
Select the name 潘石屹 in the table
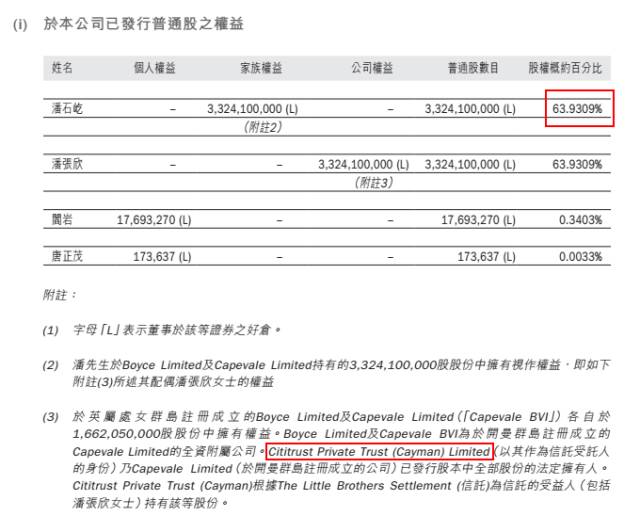point(67,108)
